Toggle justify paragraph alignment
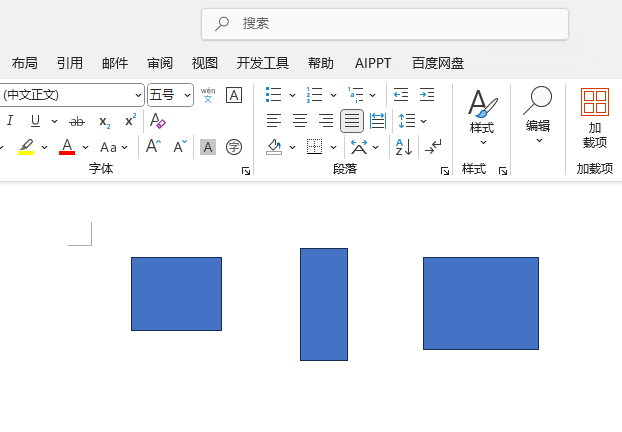 click(x=352, y=121)
